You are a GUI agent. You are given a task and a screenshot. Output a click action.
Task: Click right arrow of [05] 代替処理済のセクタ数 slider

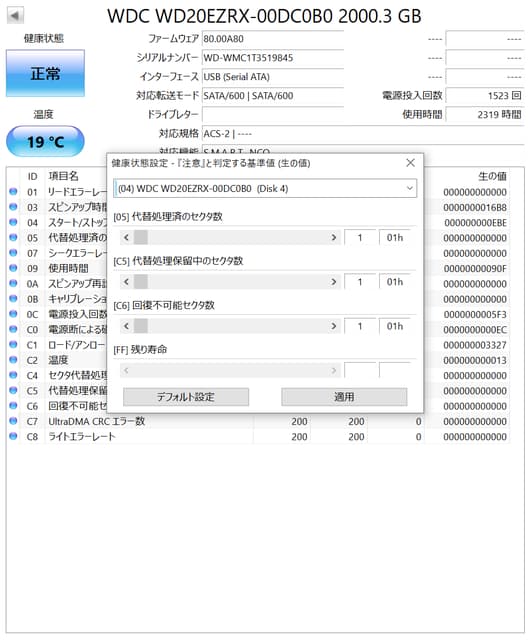[334, 237]
